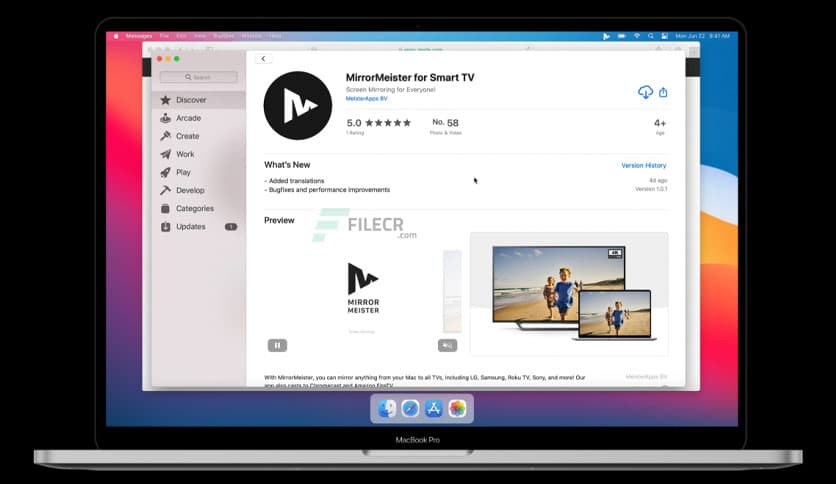Open Finder from the Dock
The image size is (836, 484).
387,409
